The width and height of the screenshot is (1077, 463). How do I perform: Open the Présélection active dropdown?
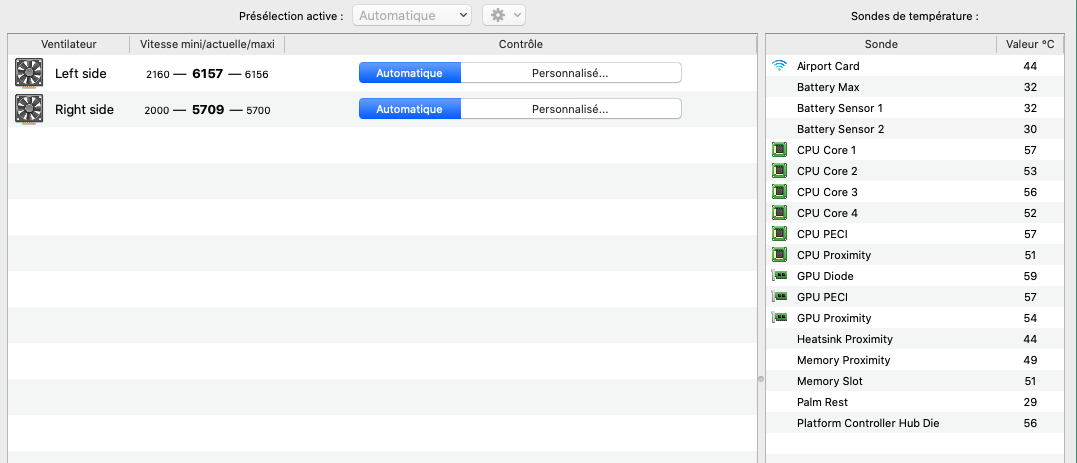[x=412, y=15]
